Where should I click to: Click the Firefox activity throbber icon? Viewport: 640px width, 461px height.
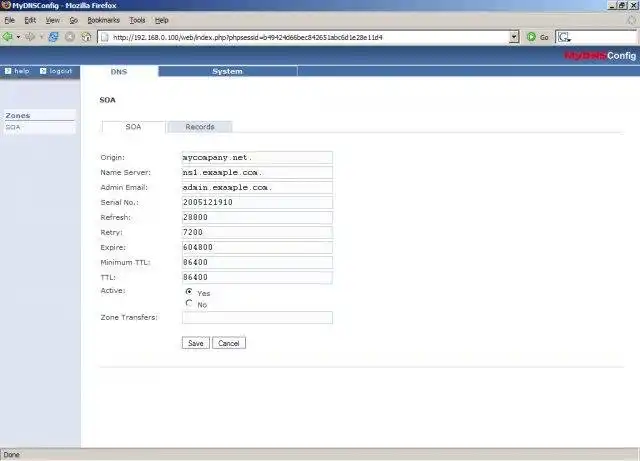coord(631,20)
